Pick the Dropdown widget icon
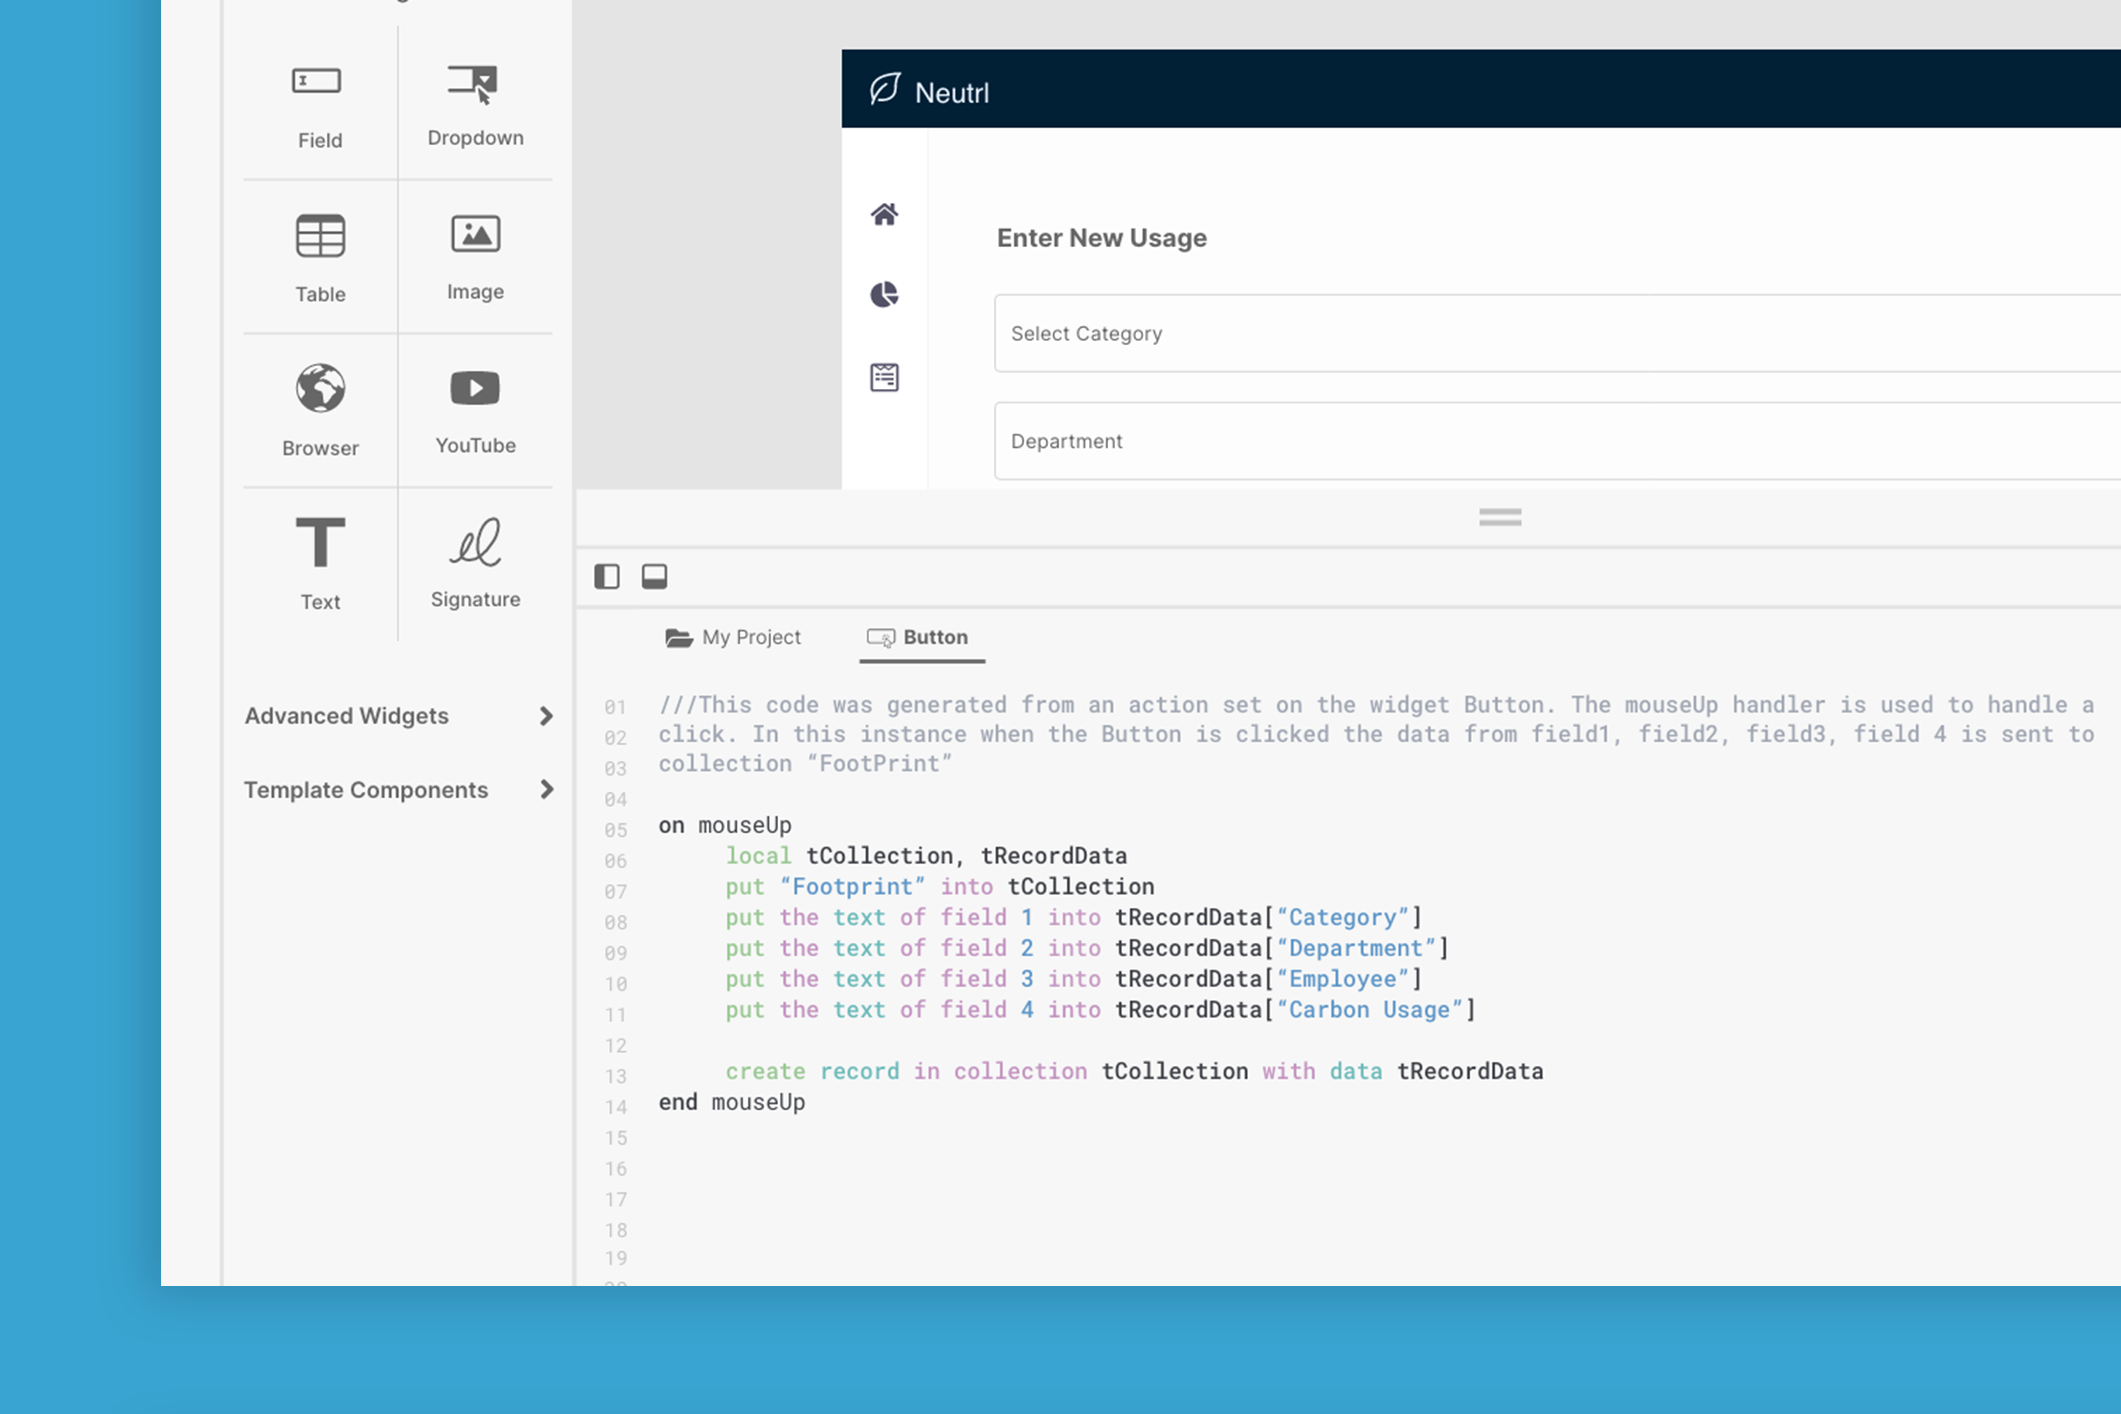 pyautogui.click(x=473, y=82)
